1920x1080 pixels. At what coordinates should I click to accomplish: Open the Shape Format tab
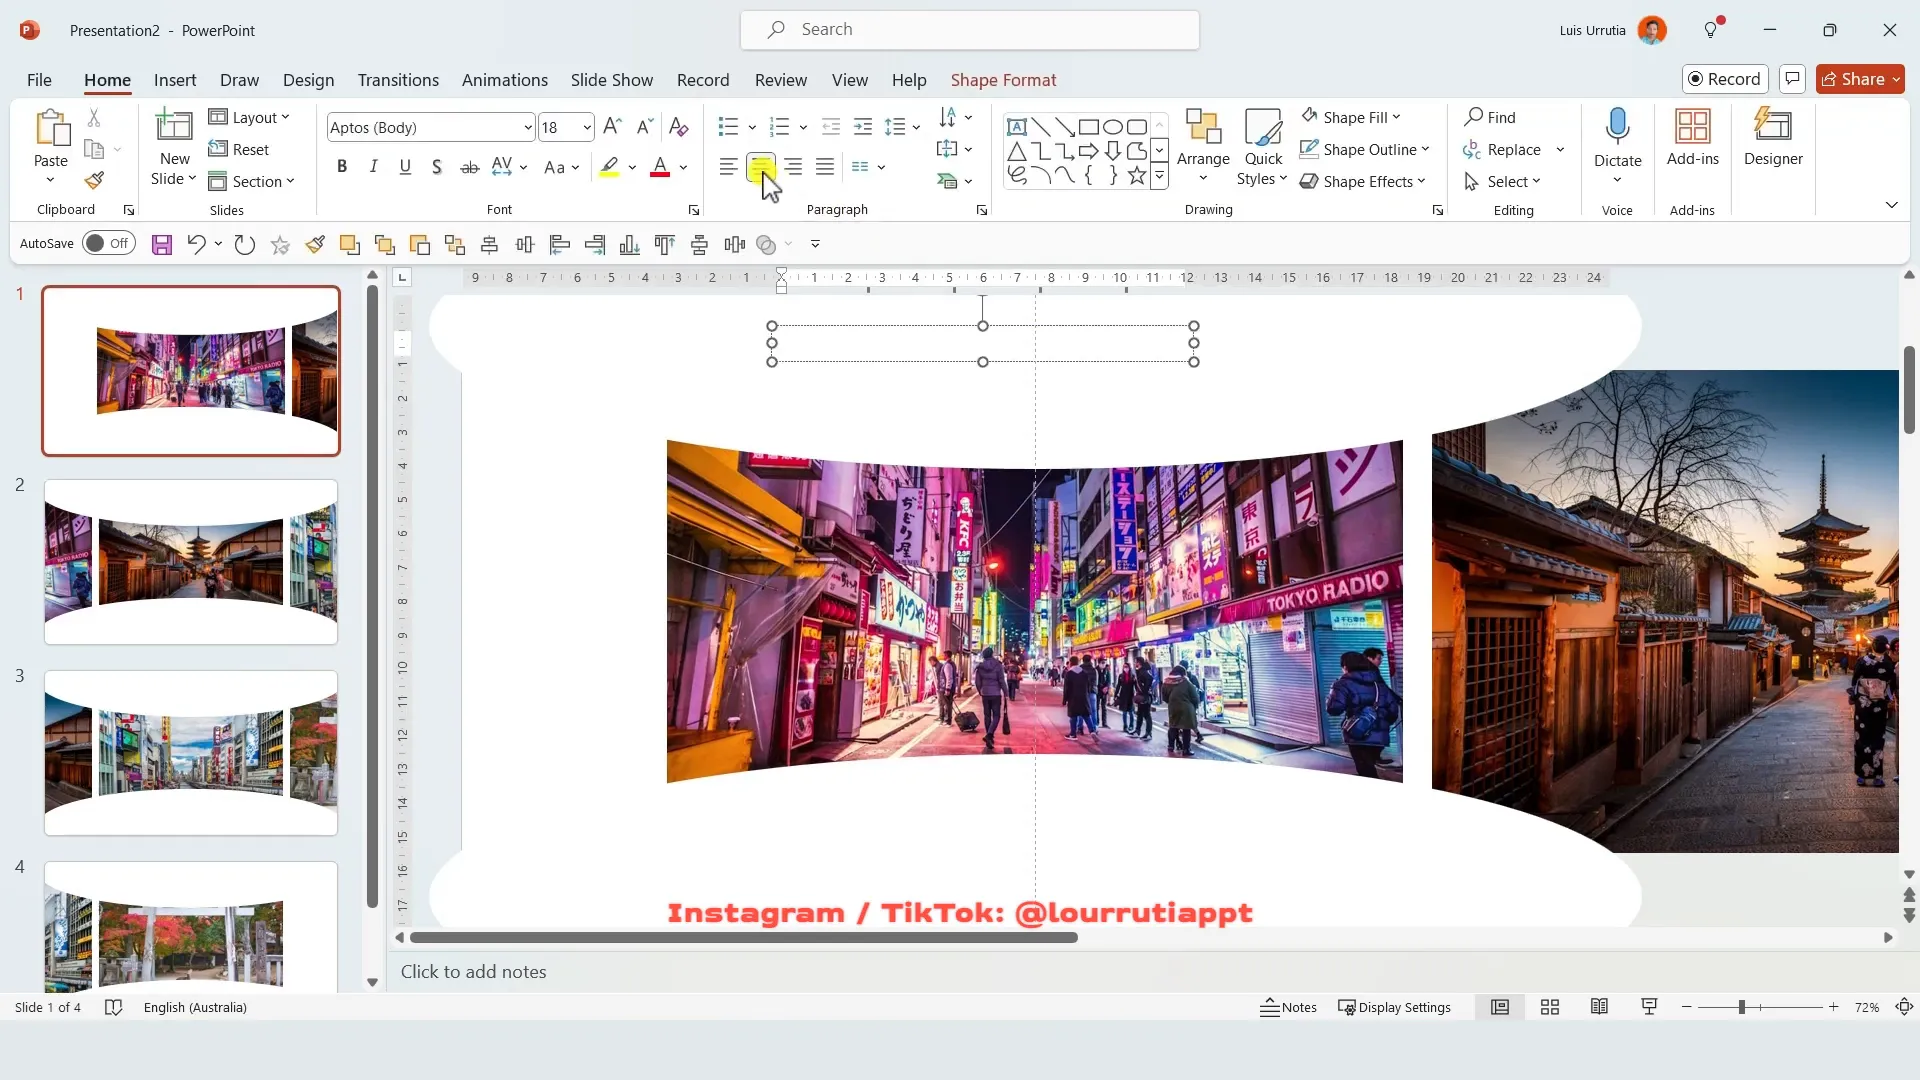1003,80
